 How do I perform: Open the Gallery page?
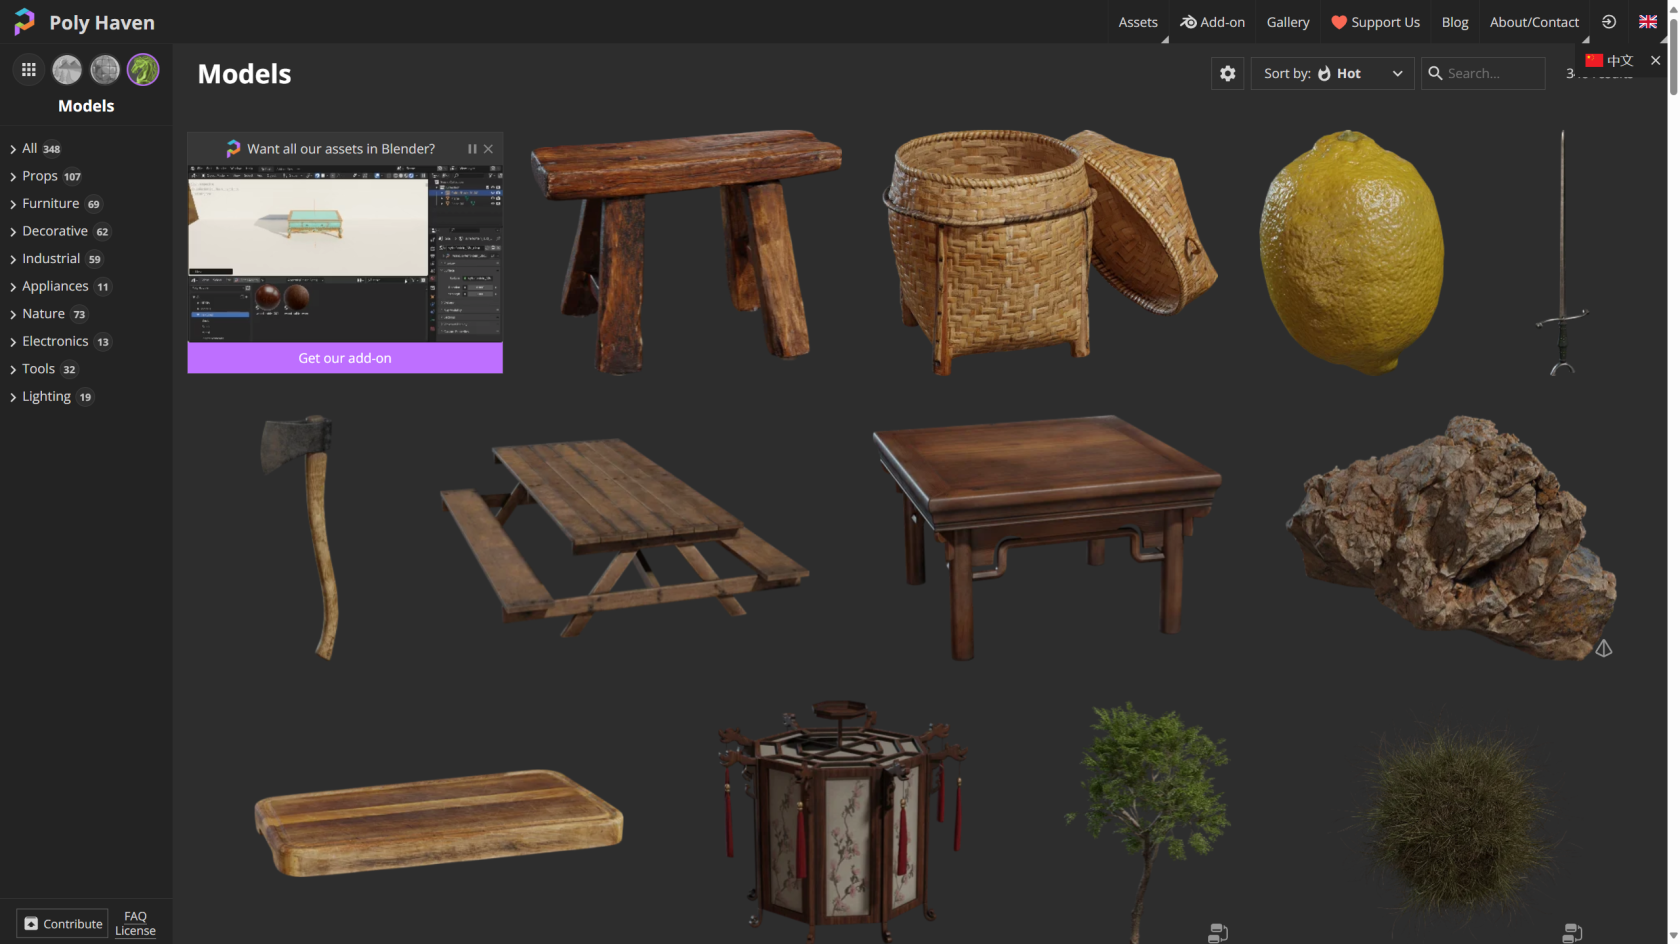[1288, 22]
